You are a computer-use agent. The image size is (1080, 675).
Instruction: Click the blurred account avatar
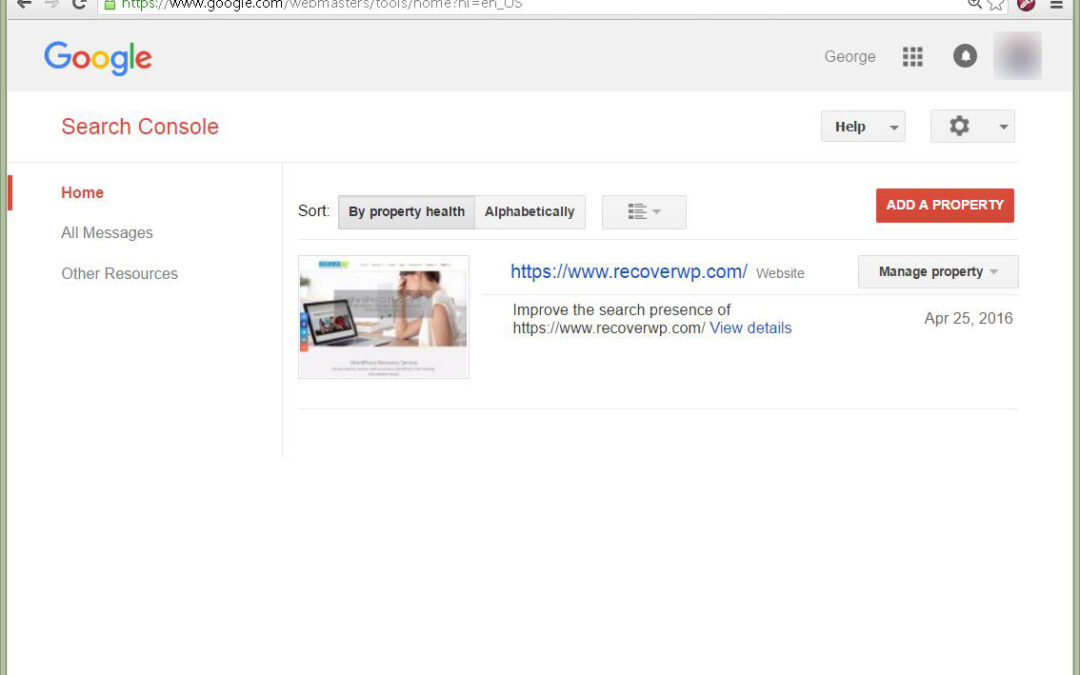point(1017,56)
